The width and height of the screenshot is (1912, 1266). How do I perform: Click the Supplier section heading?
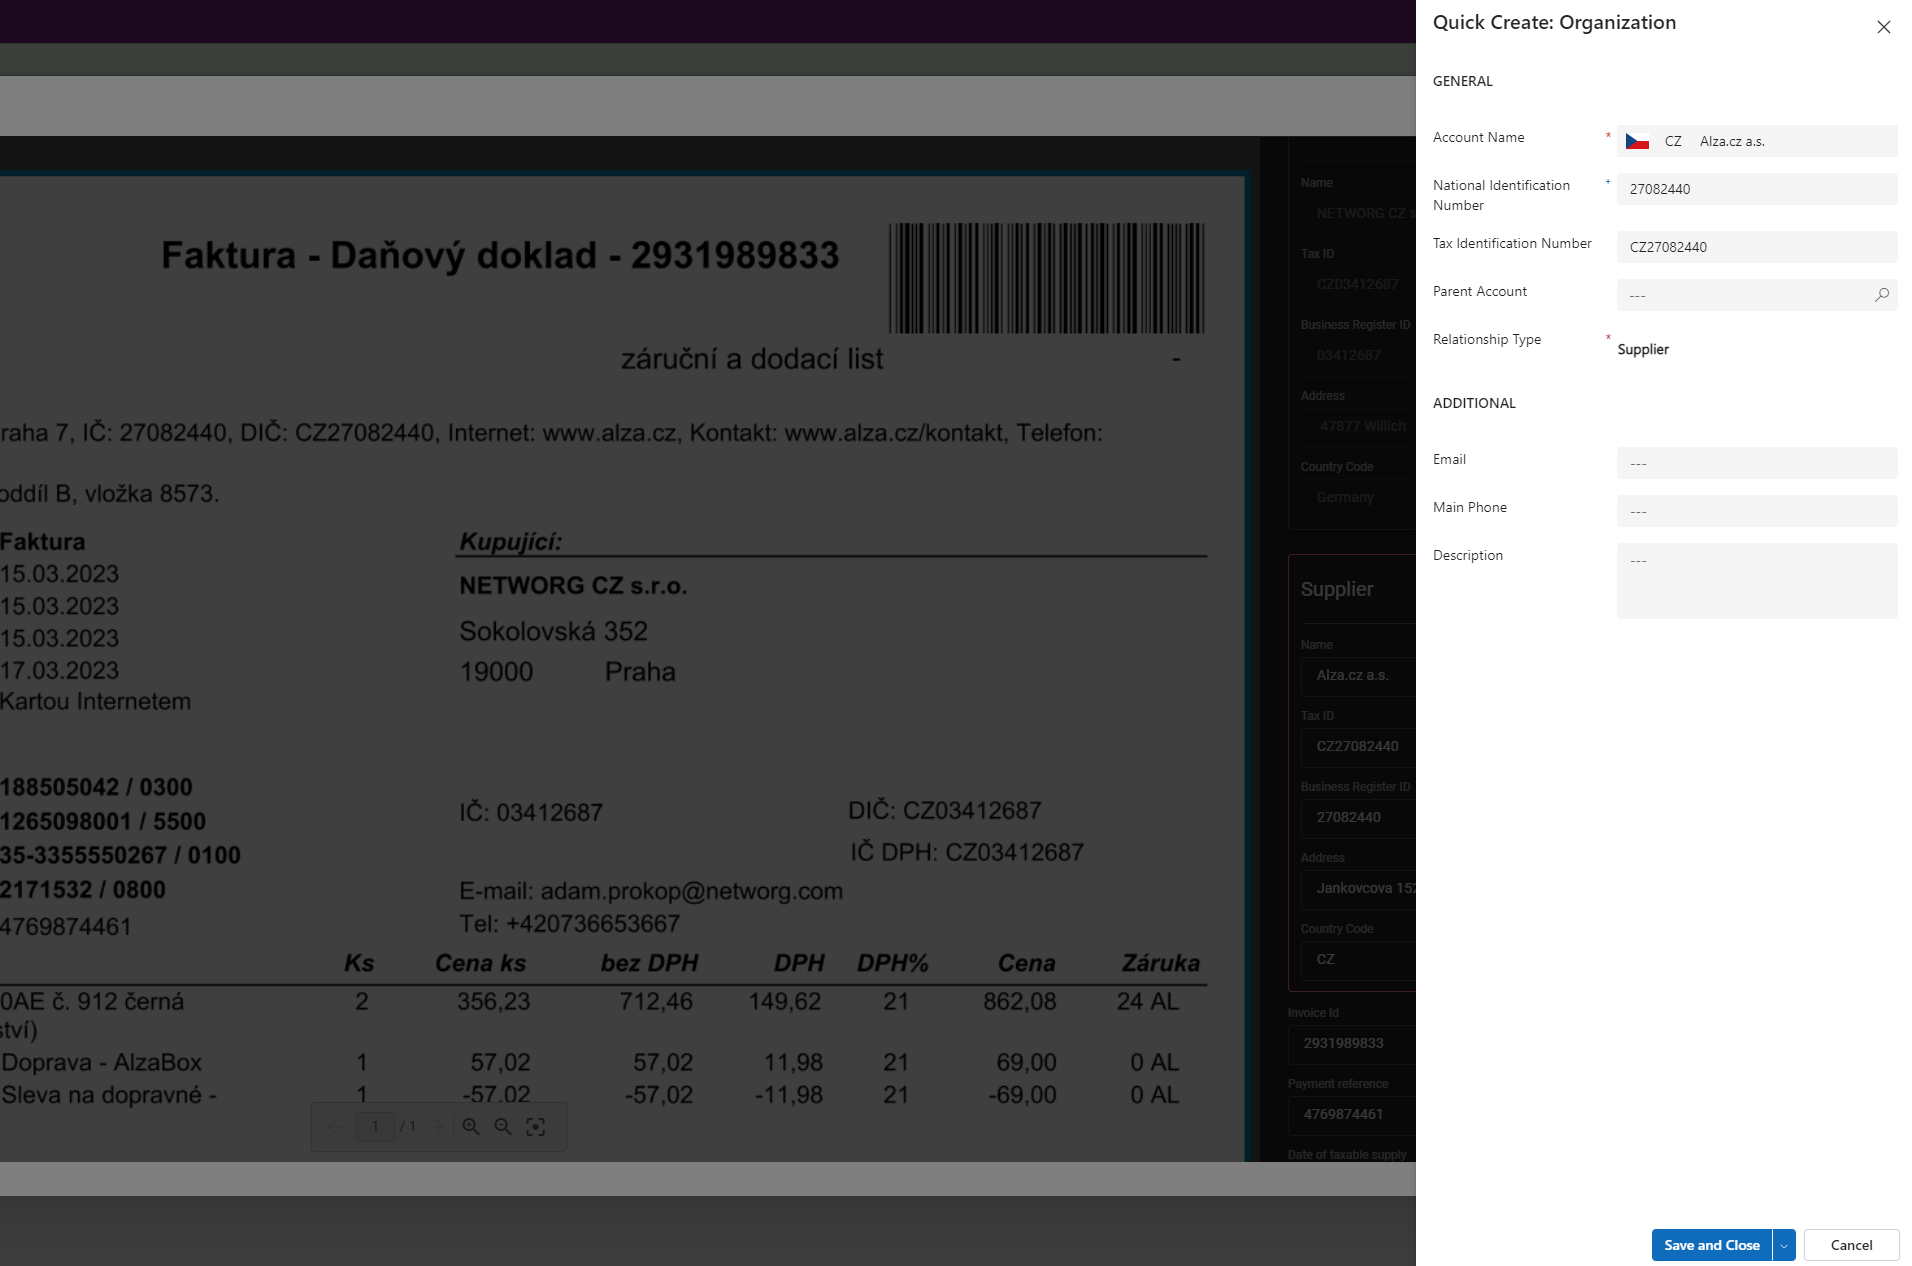[x=1337, y=590]
